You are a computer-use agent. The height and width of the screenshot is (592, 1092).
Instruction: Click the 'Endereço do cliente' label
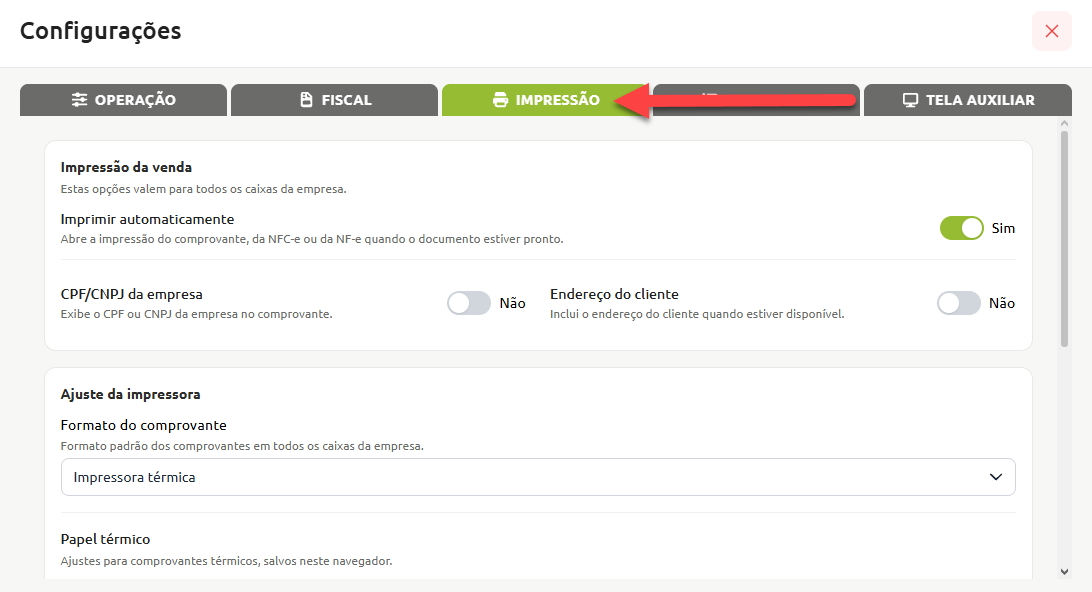click(614, 295)
